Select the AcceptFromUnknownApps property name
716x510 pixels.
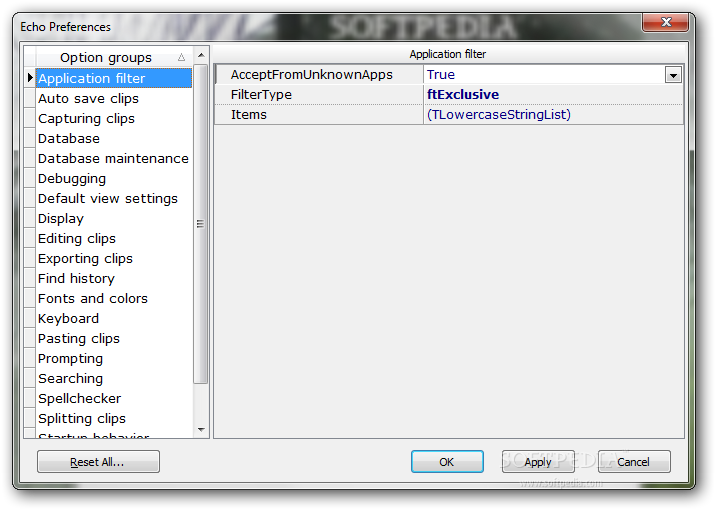(311, 75)
